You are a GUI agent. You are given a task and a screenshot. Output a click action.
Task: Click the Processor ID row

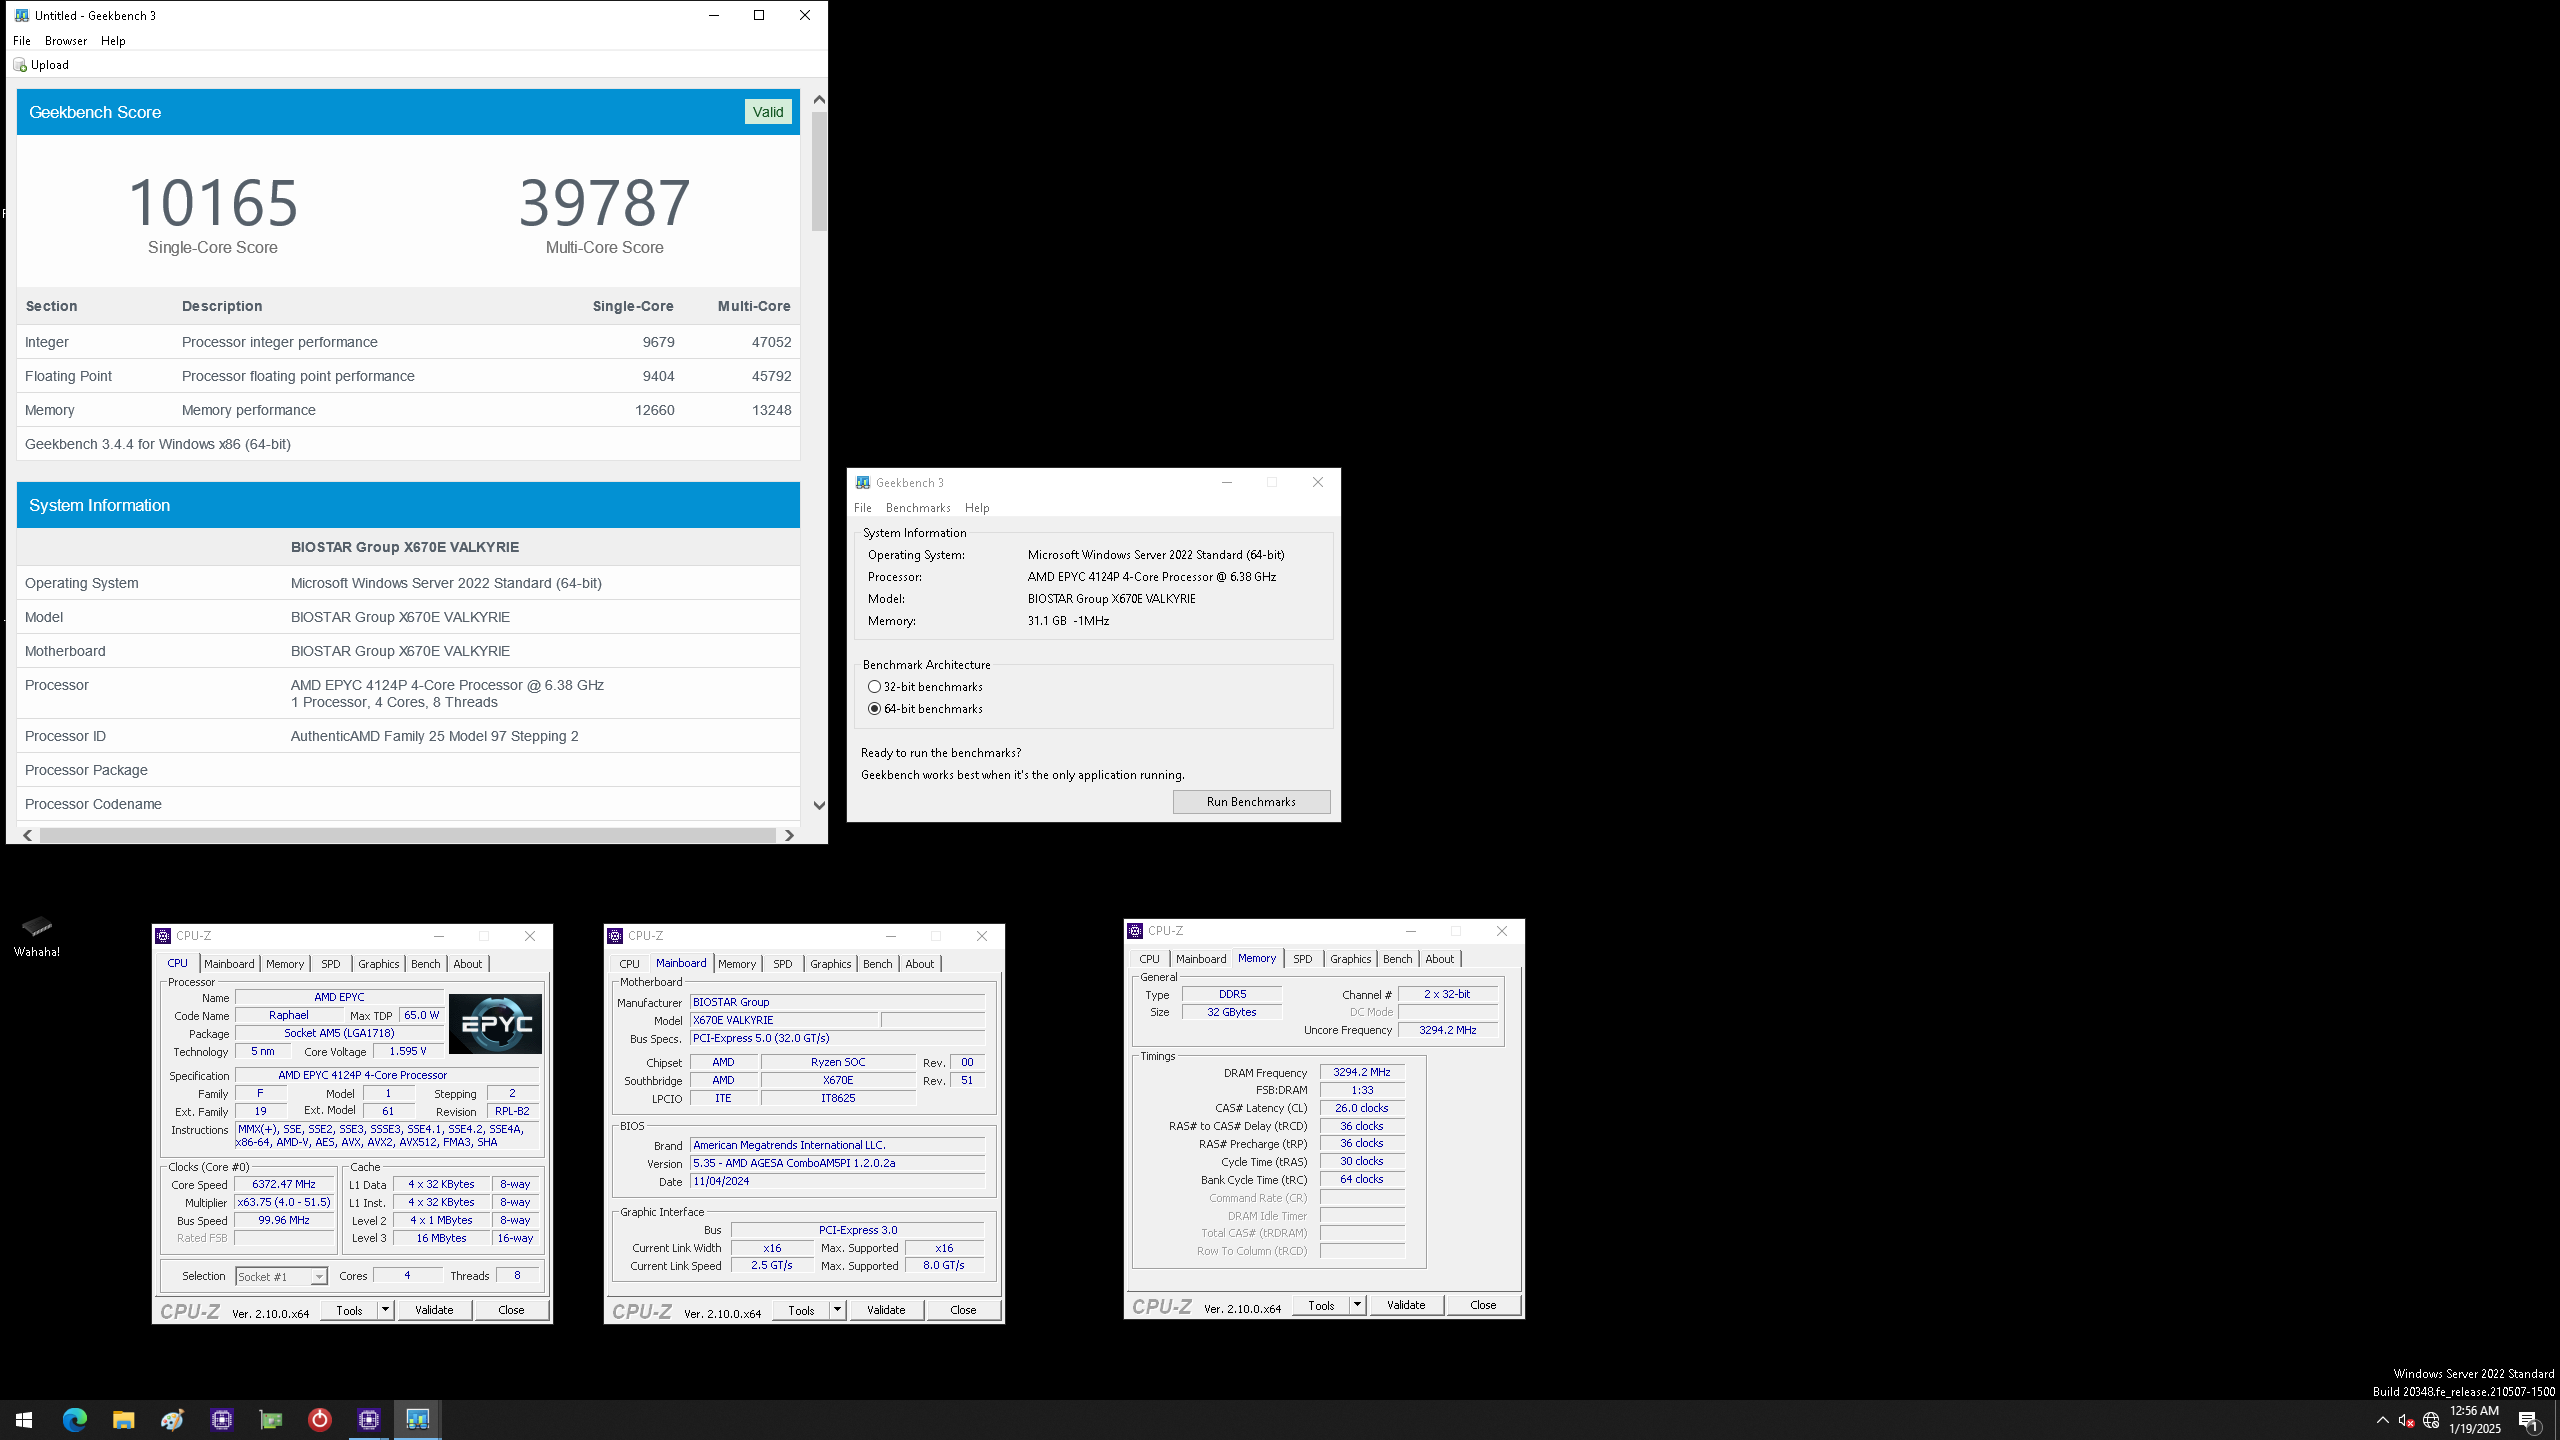(x=408, y=736)
